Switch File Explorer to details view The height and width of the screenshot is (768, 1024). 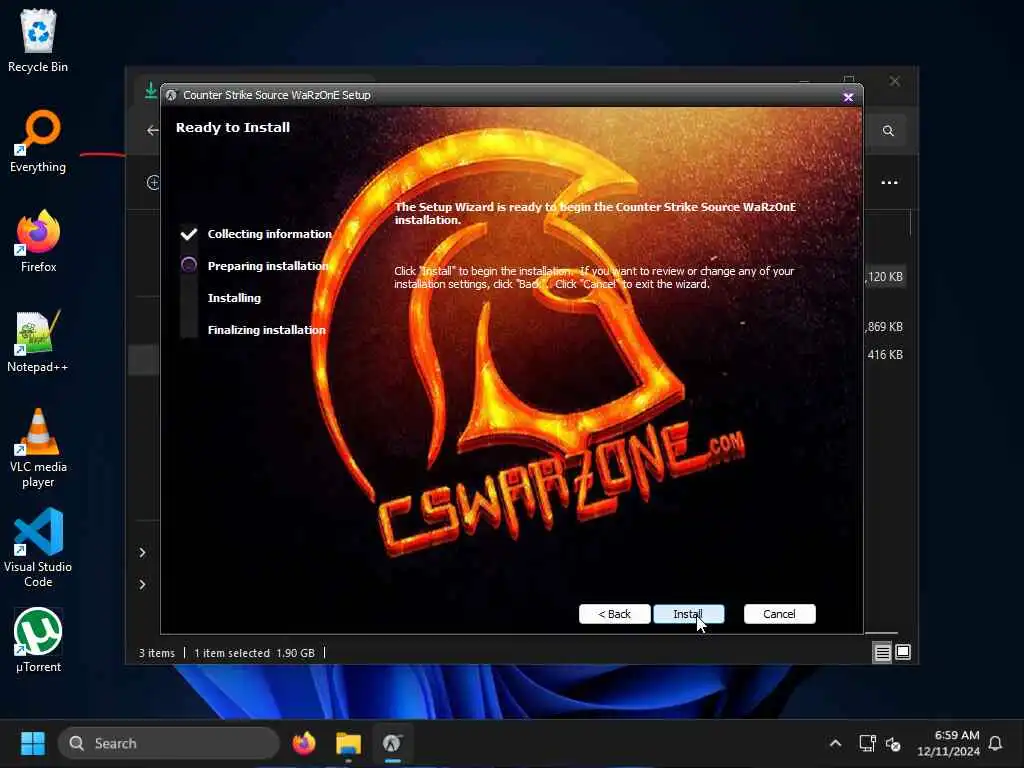(882, 652)
